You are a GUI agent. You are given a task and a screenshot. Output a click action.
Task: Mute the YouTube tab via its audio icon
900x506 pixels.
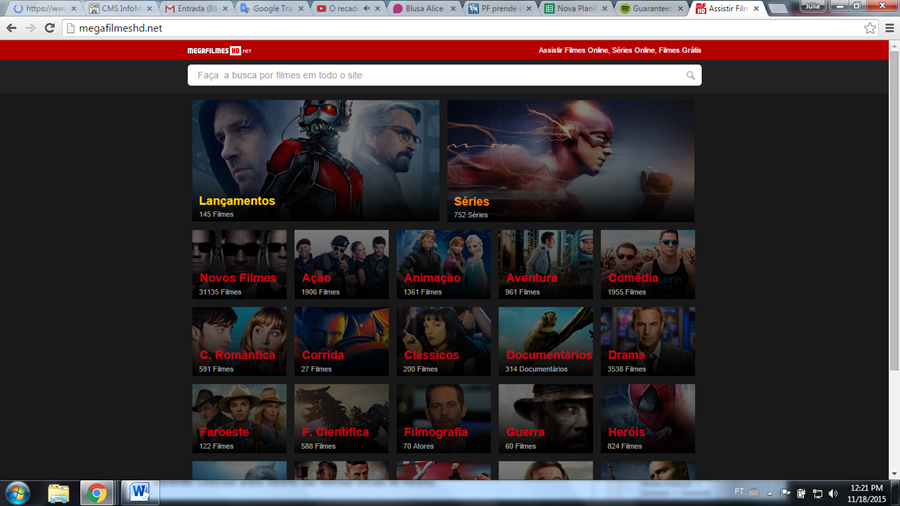[x=367, y=9]
